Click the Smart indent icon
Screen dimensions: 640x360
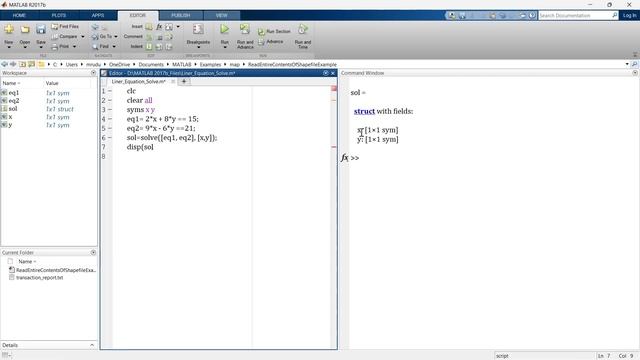pyautogui.click(x=149, y=47)
